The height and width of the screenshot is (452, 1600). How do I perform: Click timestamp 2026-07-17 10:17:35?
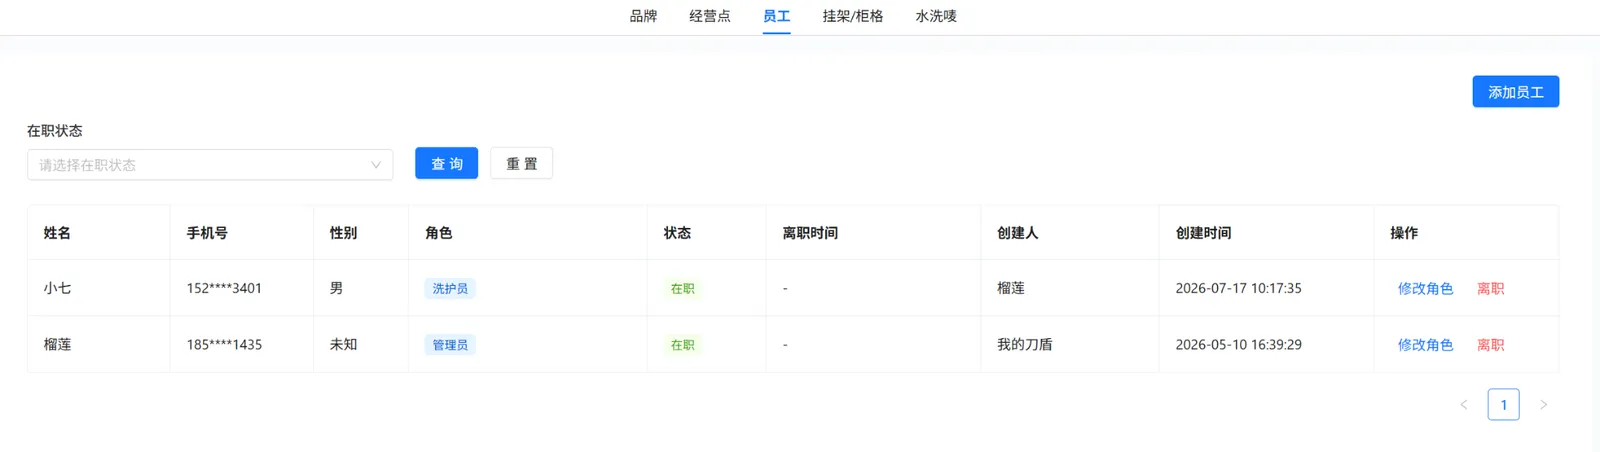tap(1238, 288)
